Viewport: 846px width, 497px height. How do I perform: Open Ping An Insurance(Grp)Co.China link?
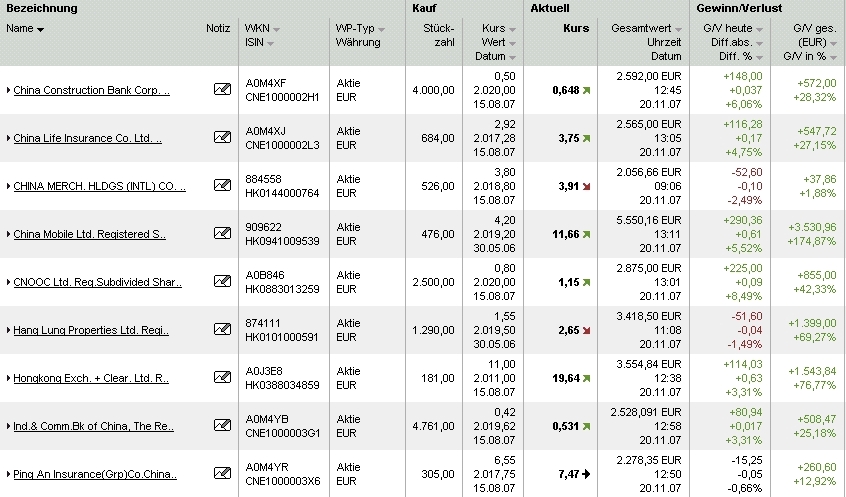[95, 475]
